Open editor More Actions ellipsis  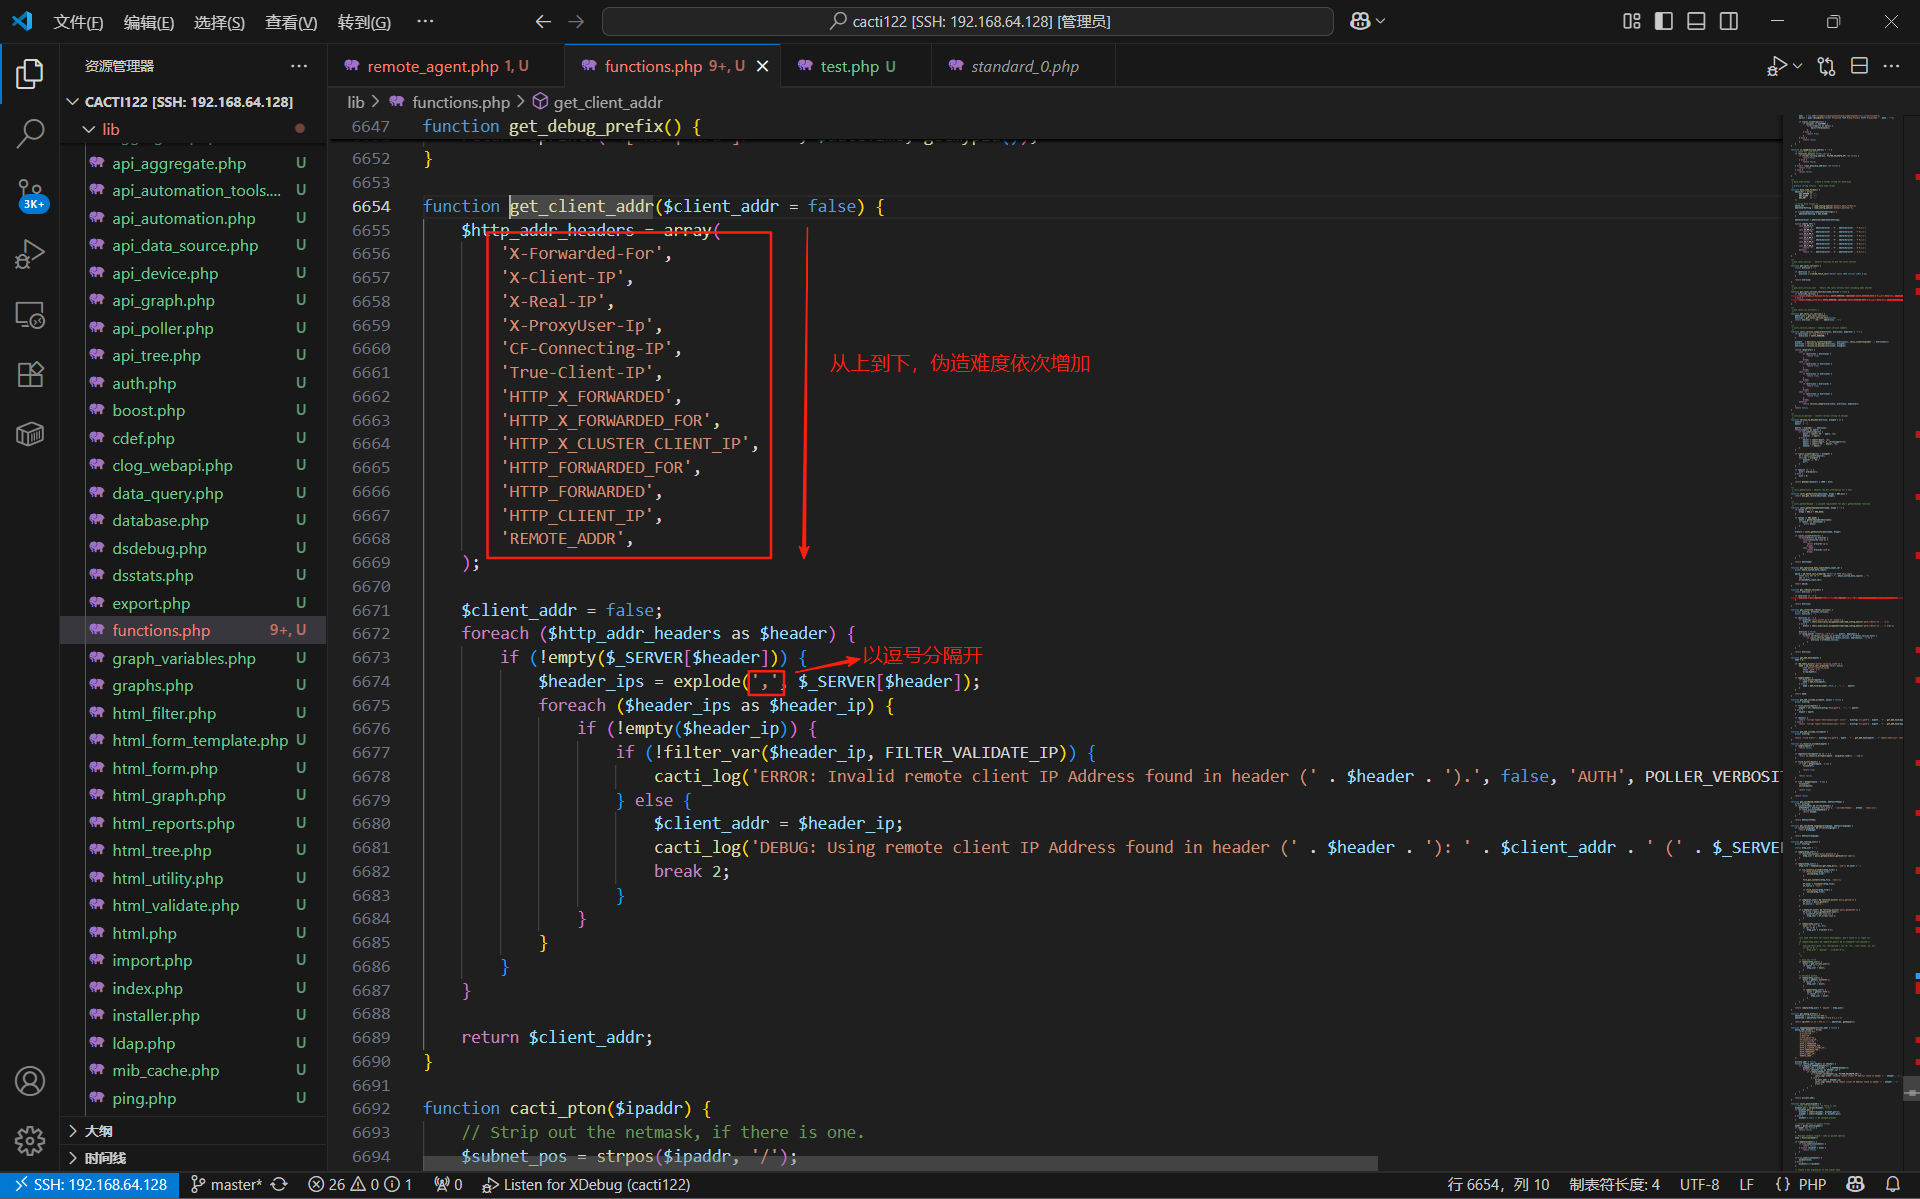coord(1891,66)
